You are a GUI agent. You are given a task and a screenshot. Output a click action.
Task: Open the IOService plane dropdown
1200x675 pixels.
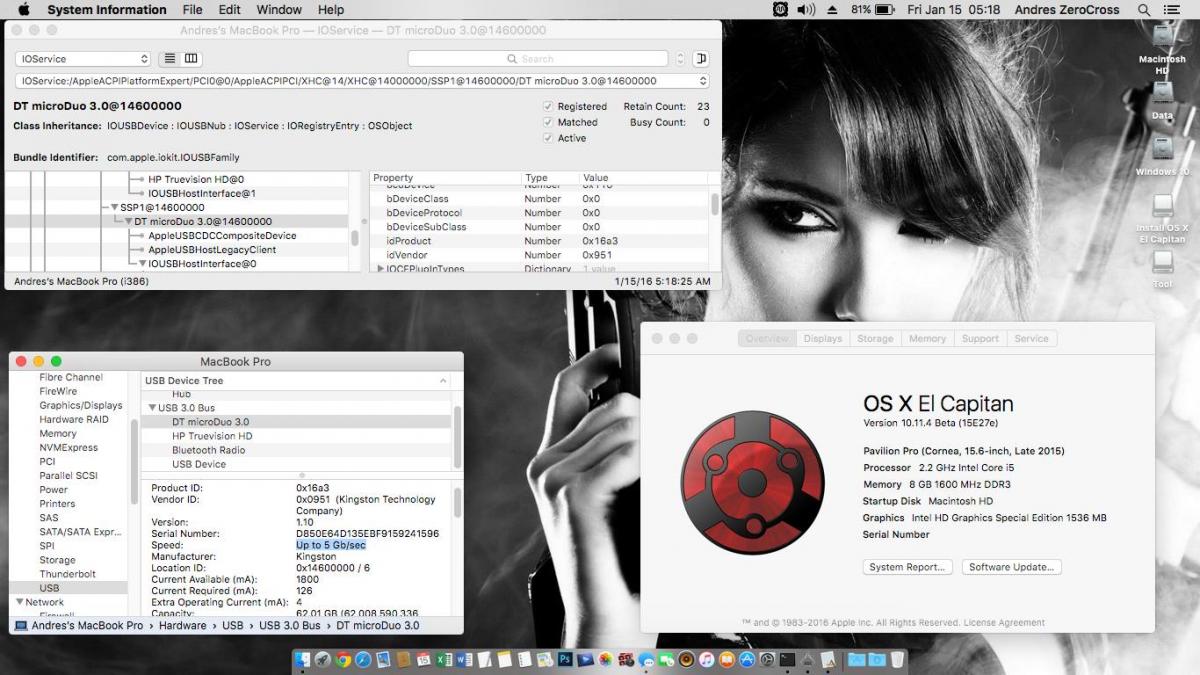click(83, 59)
